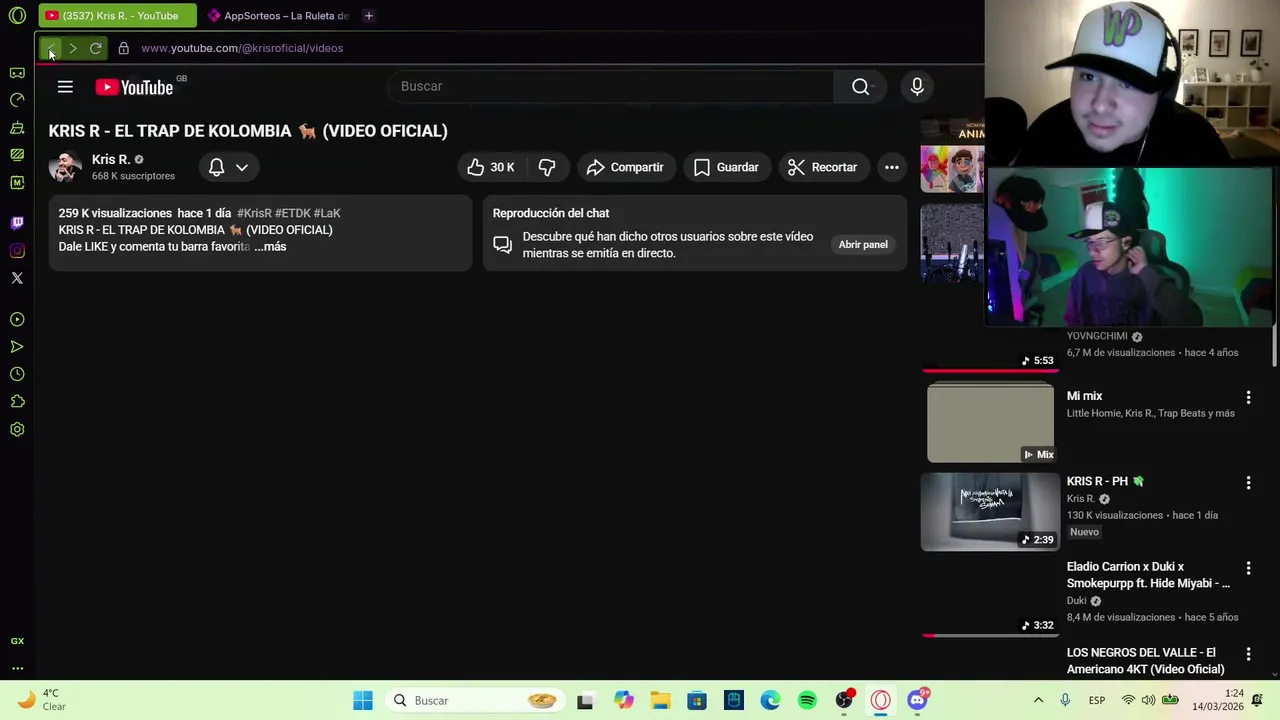The width and height of the screenshot is (1280, 720).
Task: Open options menu for Eladio Carrion video
Action: [x=1248, y=568]
